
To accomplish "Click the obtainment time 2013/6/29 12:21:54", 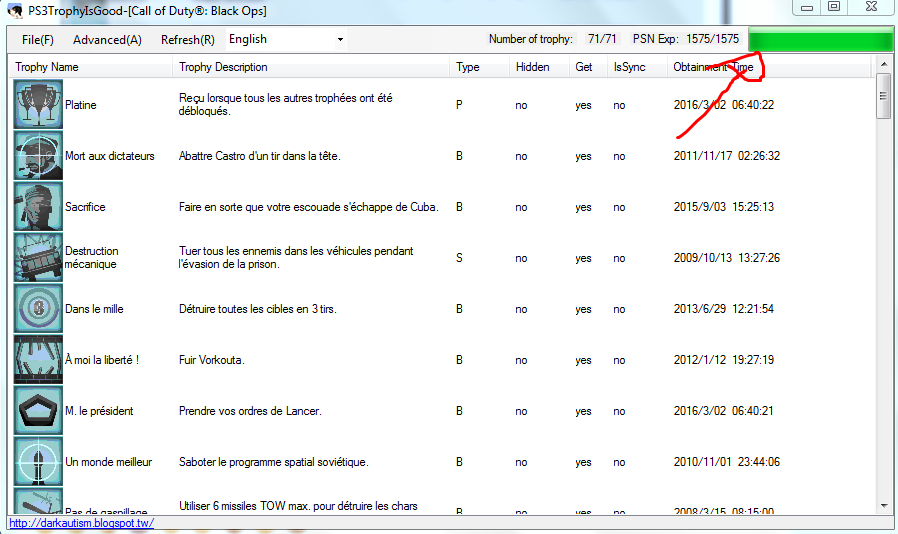I will 724,309.
